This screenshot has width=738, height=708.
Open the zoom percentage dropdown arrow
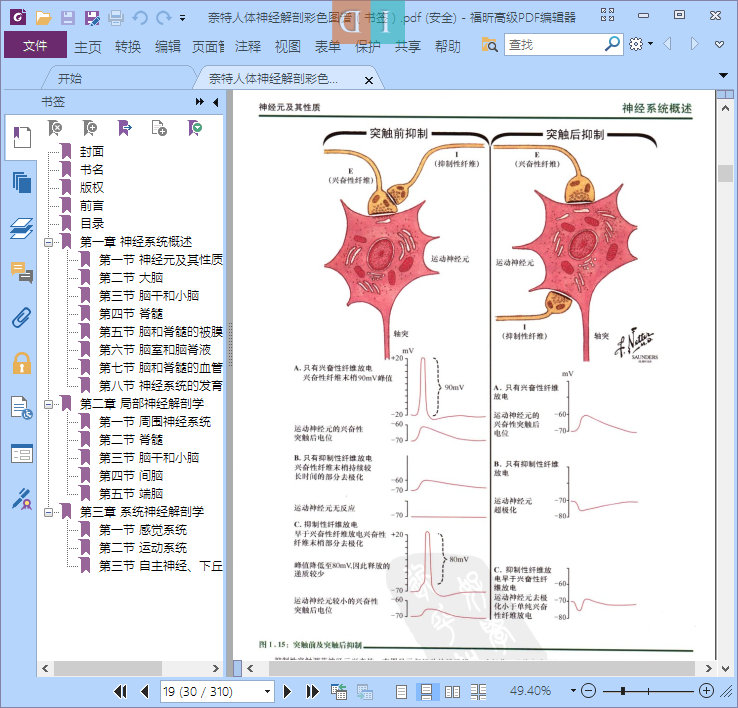573,691
